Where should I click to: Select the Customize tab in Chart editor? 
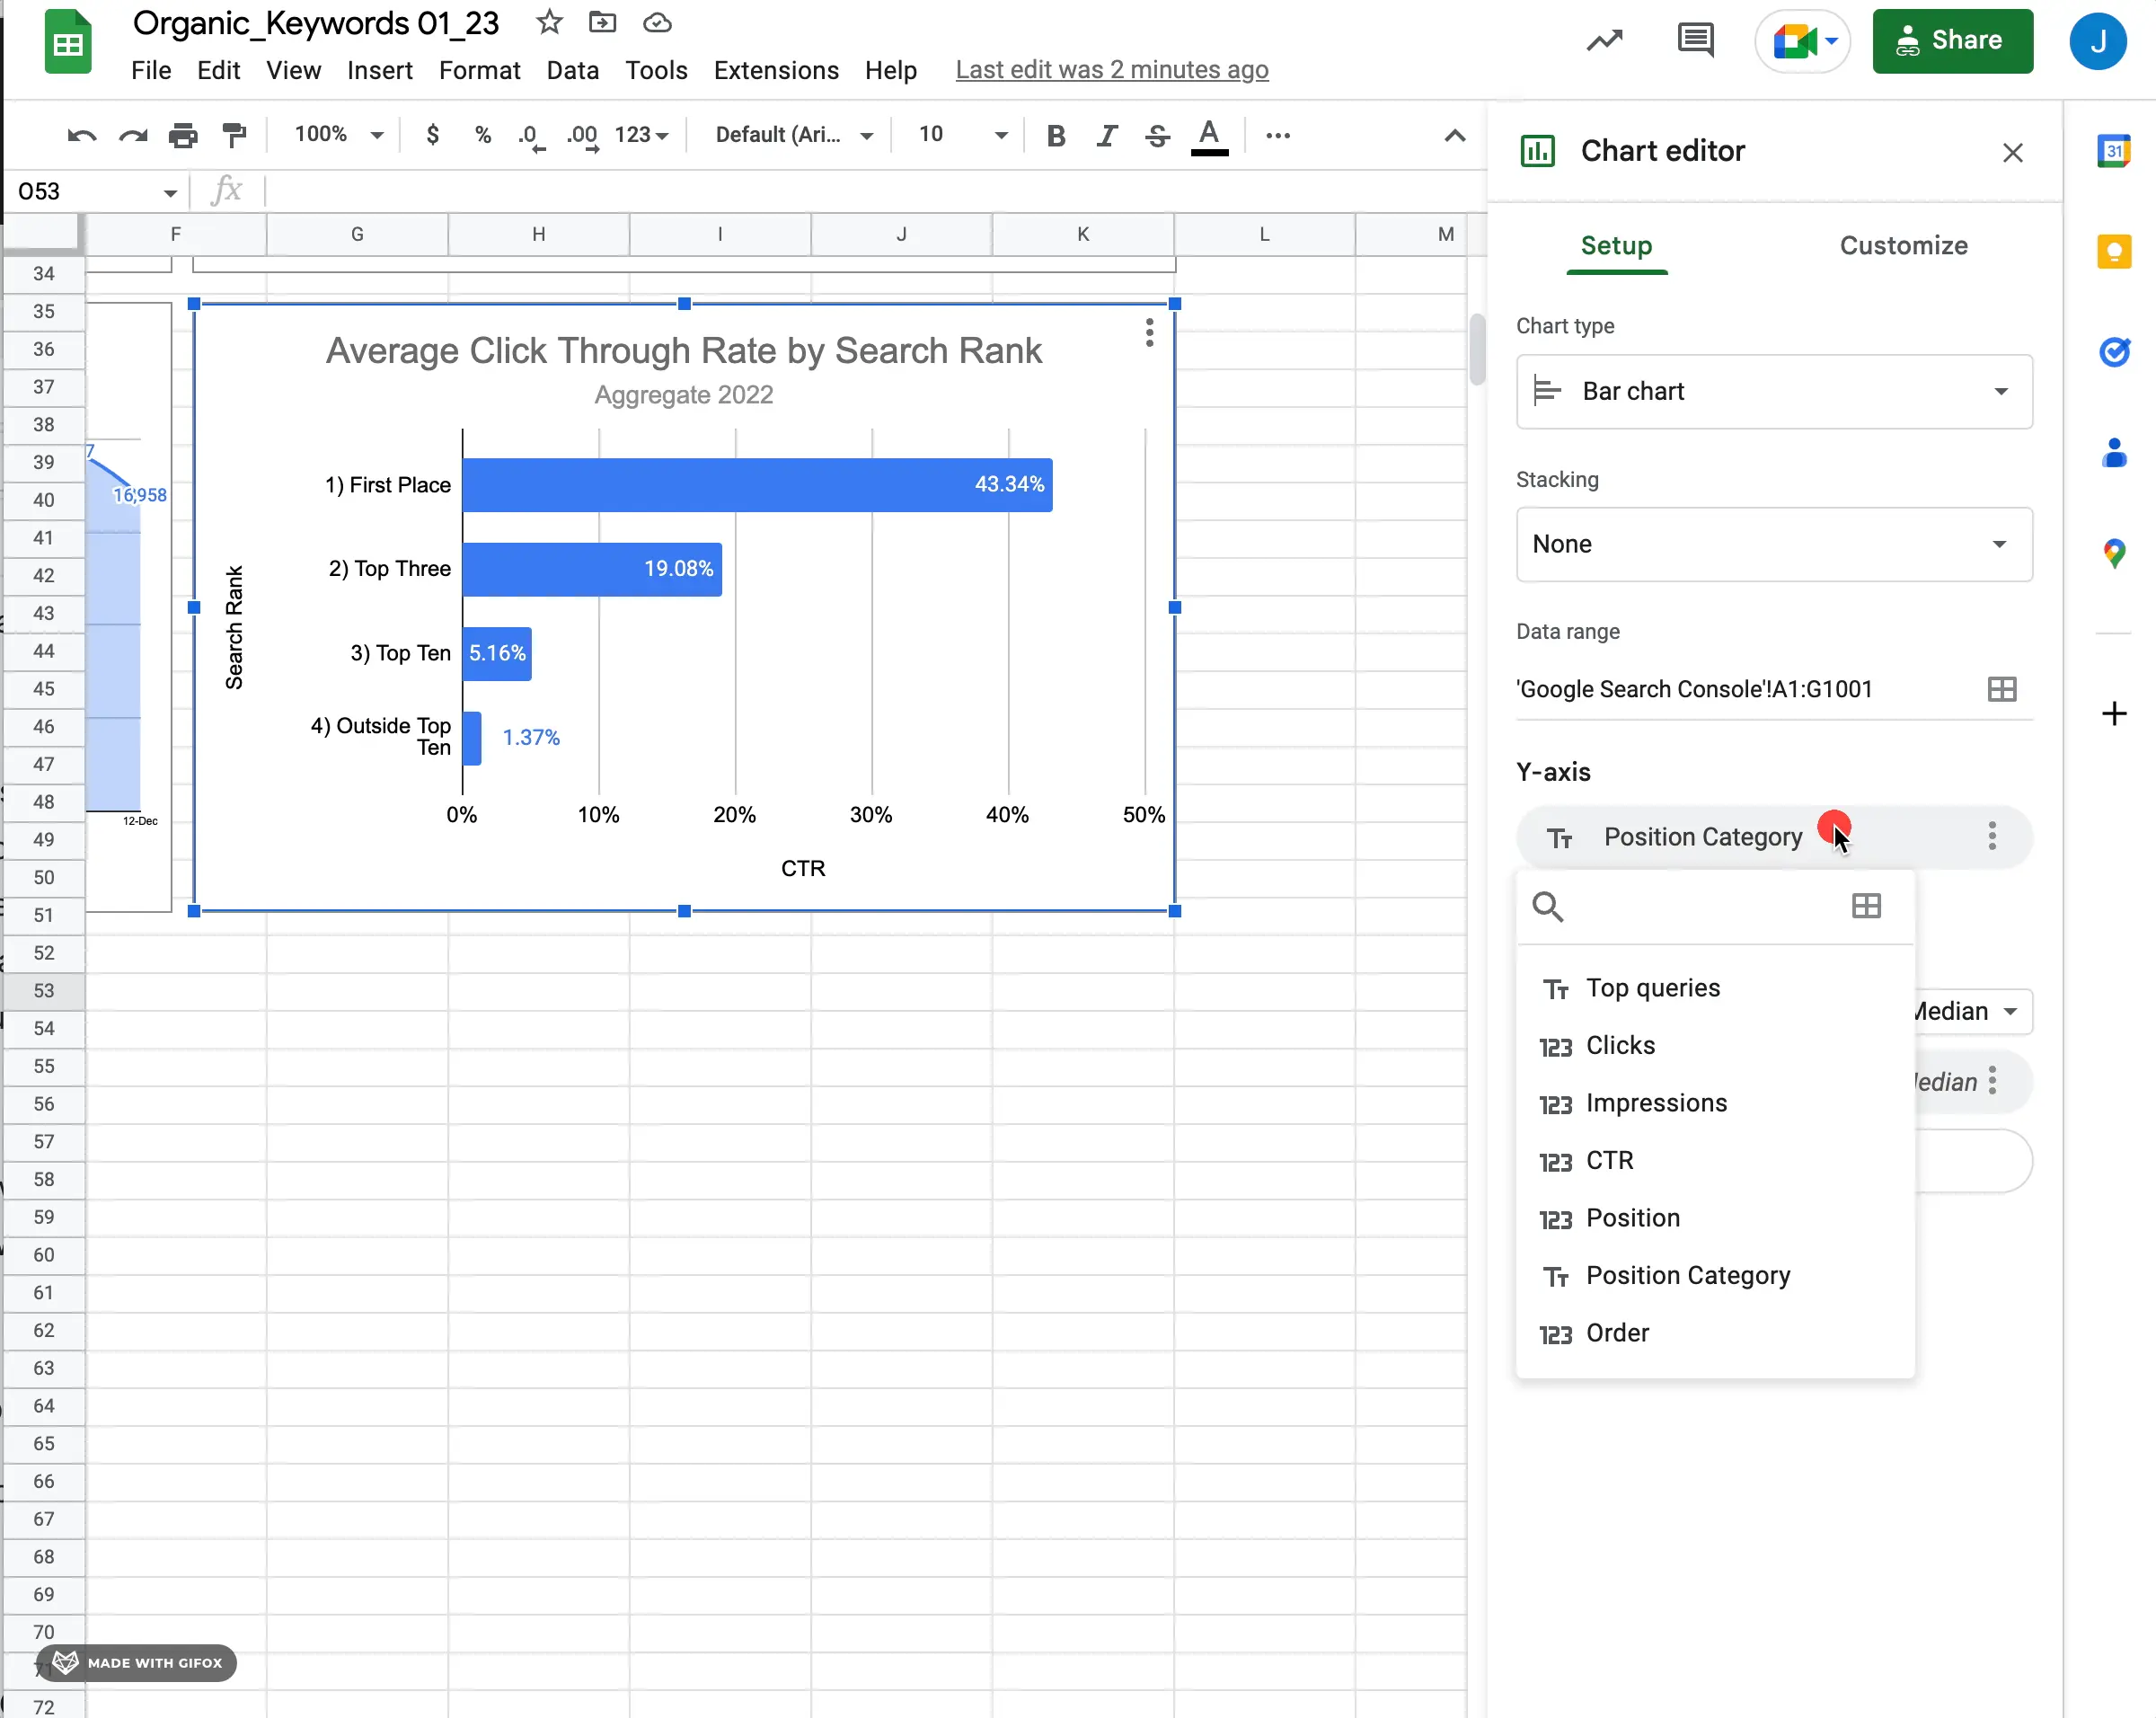[x=1904, y=245]
